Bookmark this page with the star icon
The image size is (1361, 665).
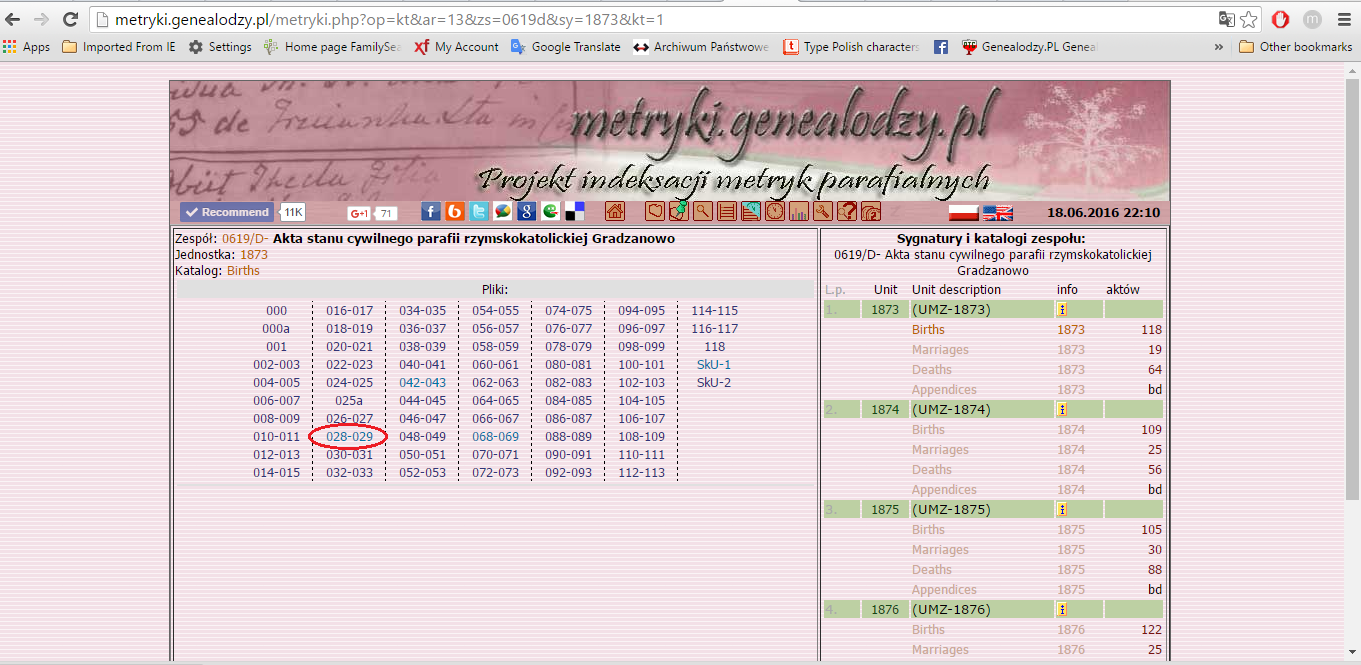click(1249, 19)
